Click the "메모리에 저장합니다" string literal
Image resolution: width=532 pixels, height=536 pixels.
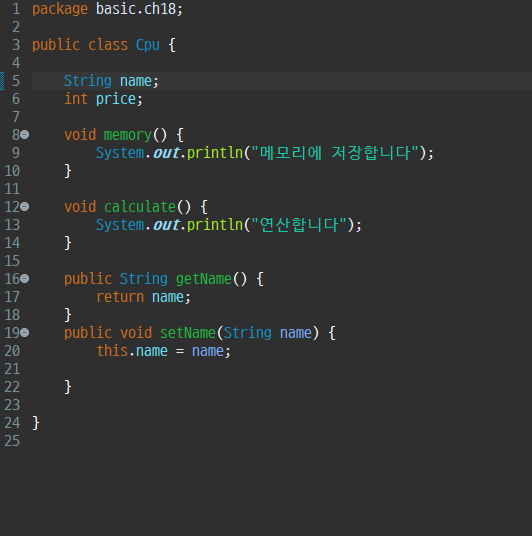coord(335,153)
